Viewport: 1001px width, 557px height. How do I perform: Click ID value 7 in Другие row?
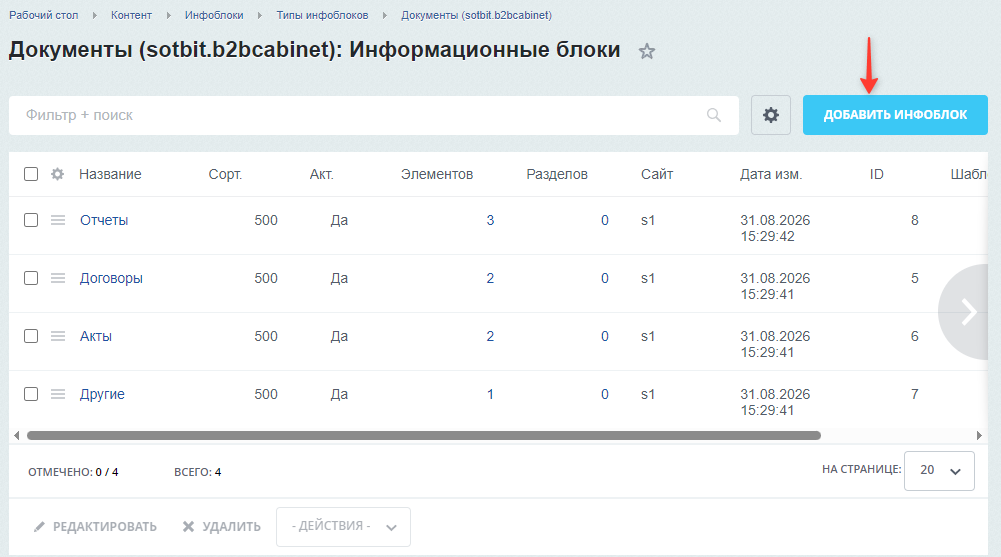914,394
